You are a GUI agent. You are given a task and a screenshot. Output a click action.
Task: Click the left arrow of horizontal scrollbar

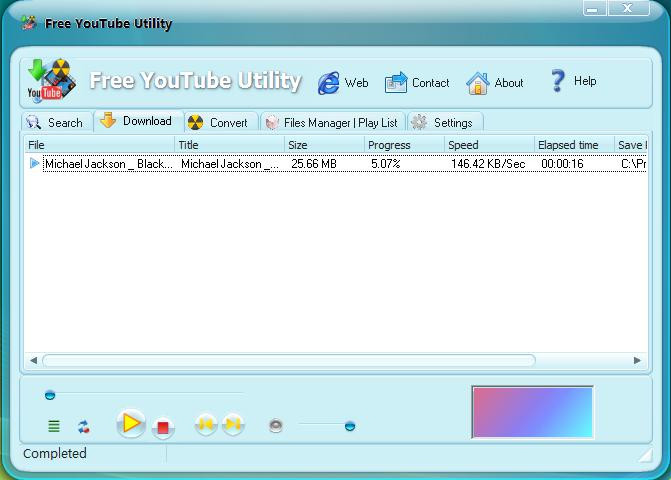(x=33, y=360)
